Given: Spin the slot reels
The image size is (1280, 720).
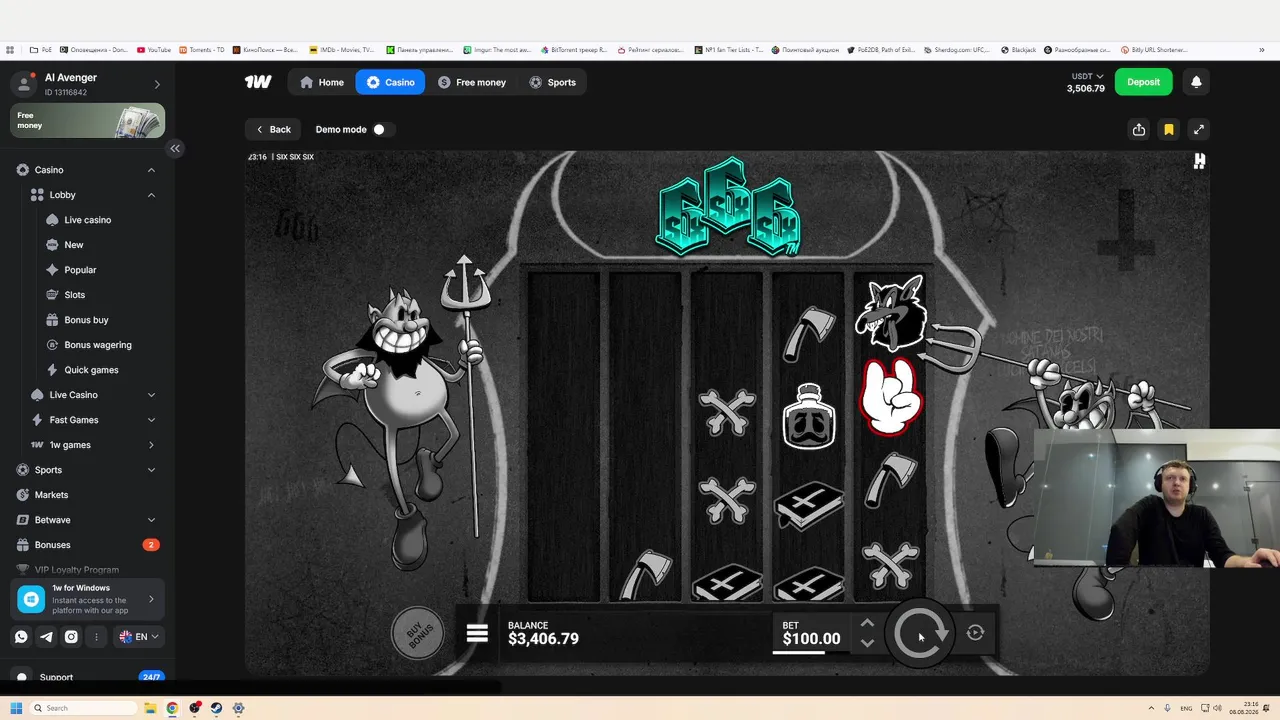Looking at the screenshot, I should pos(920,633).
